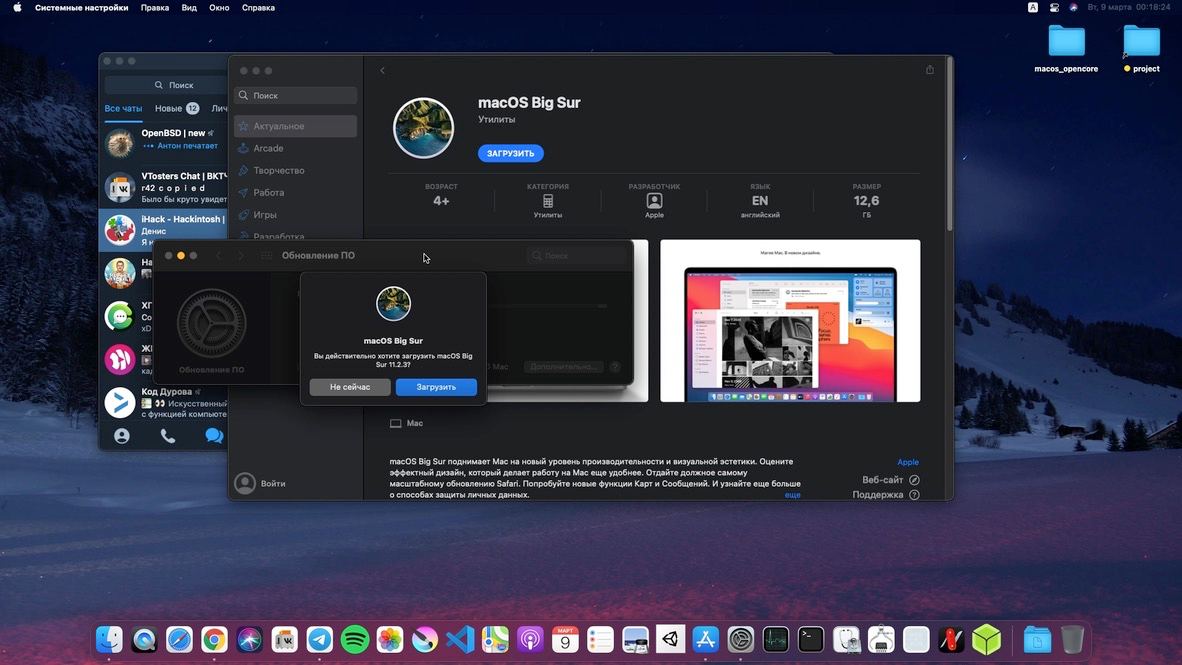Open Disk Utility from the dock
This screenshot has width=1182, height=665.
(x=846, y=640)
